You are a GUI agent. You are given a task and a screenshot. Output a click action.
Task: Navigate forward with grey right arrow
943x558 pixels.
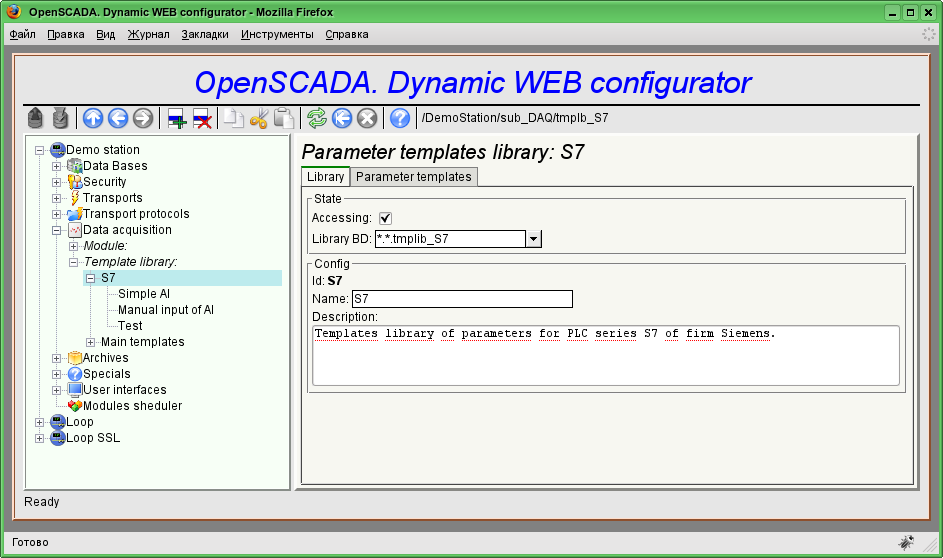click(143, 118)
